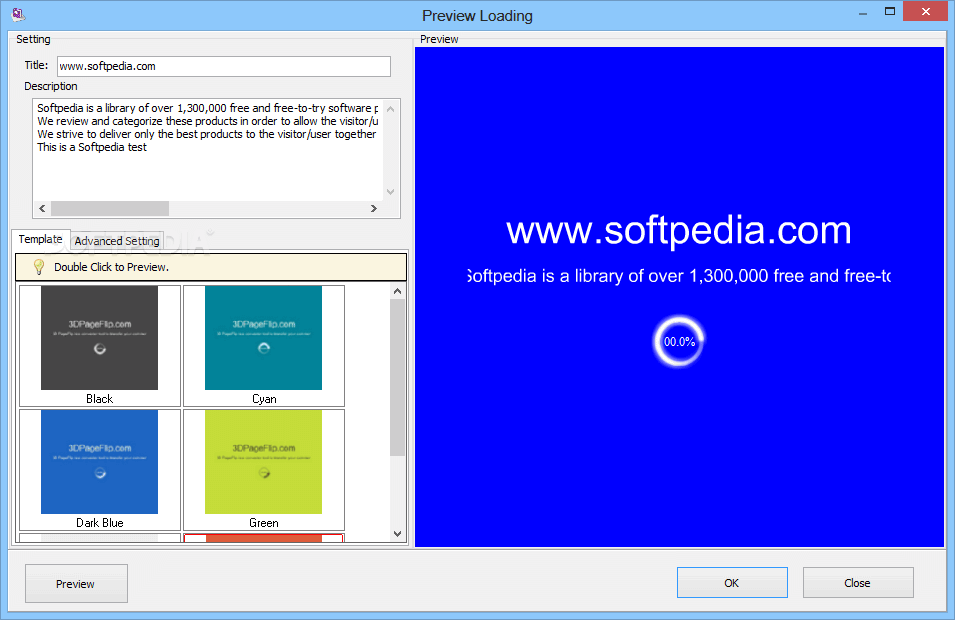This screenshot has height=620, width=955.
Task: Close window using title bar X
Action: [x=926, y=12]
